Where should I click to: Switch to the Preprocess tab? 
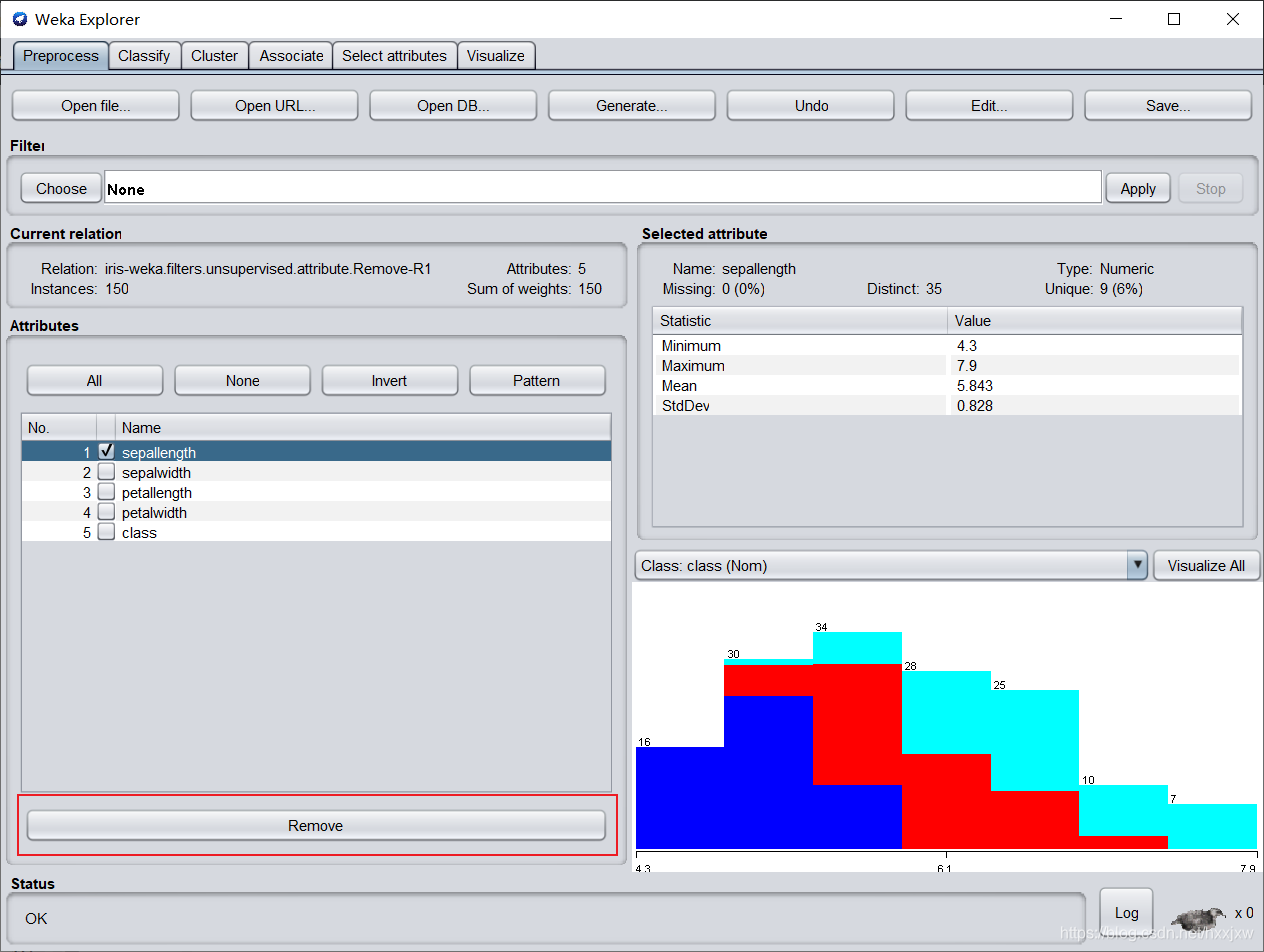(61, 56)
